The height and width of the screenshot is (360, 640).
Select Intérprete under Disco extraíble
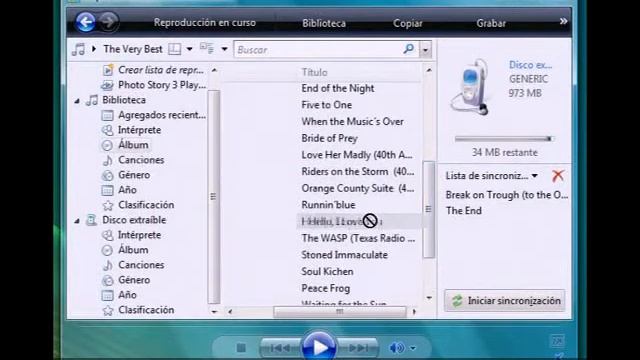tap(140, 235)
